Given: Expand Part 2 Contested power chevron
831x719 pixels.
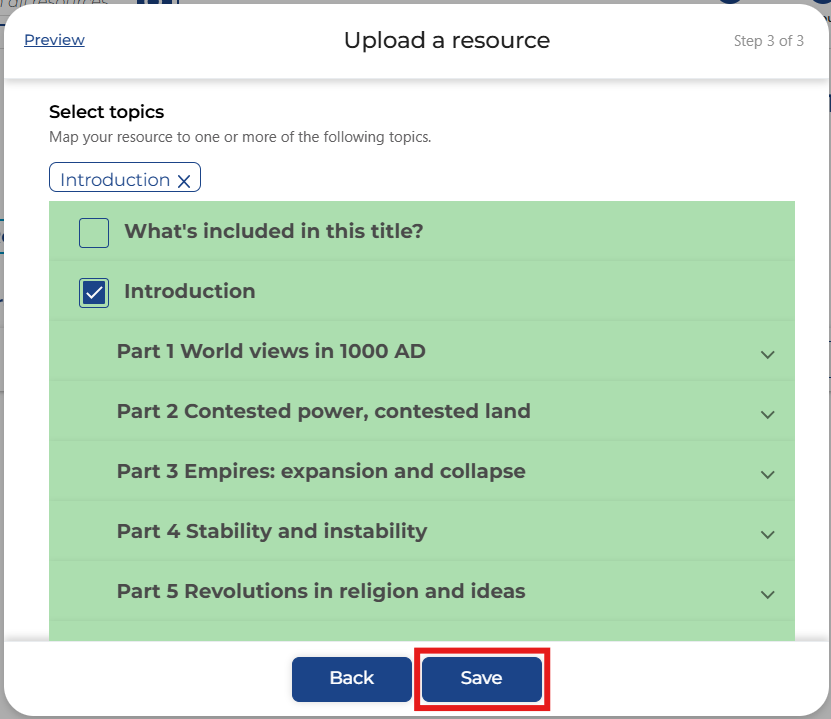Looking at the screenshot, I should tap(767, 414).
